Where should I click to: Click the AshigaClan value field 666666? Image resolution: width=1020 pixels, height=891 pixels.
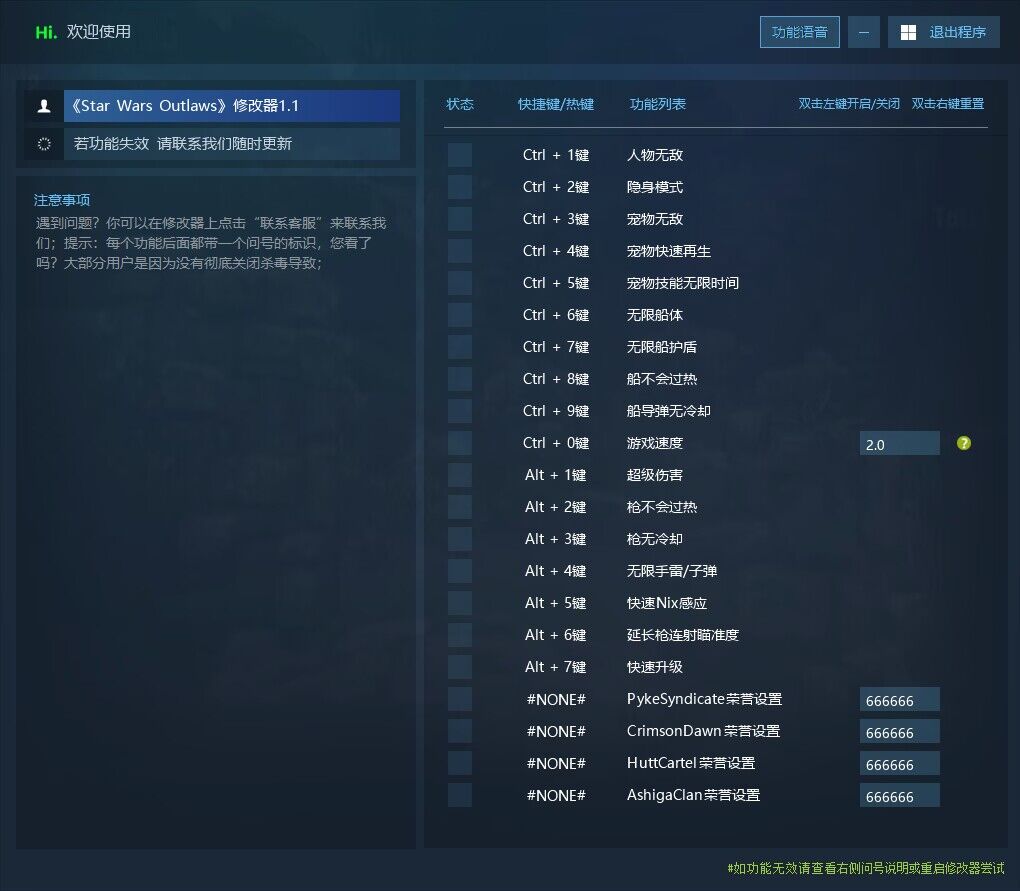tap(900, 795)
